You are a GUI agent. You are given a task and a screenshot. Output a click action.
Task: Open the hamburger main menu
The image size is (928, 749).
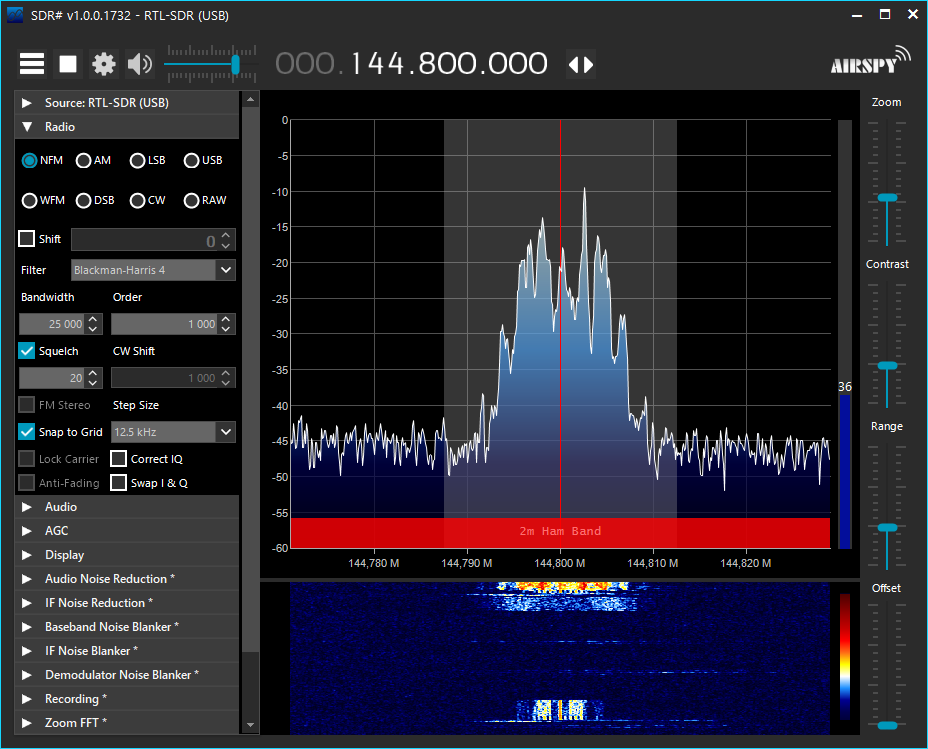tap(32, 64)
